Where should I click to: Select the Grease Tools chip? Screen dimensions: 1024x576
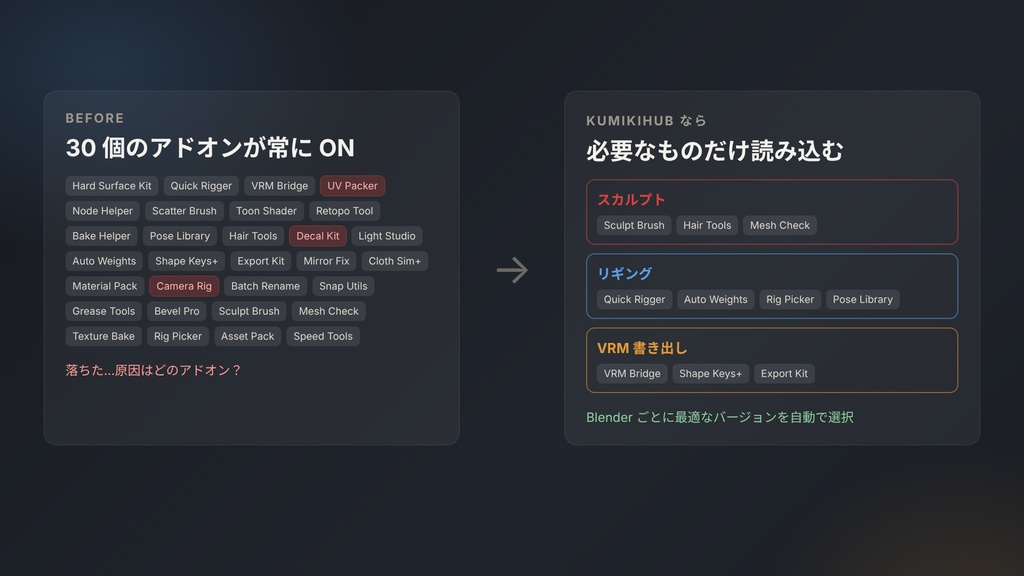103,312
